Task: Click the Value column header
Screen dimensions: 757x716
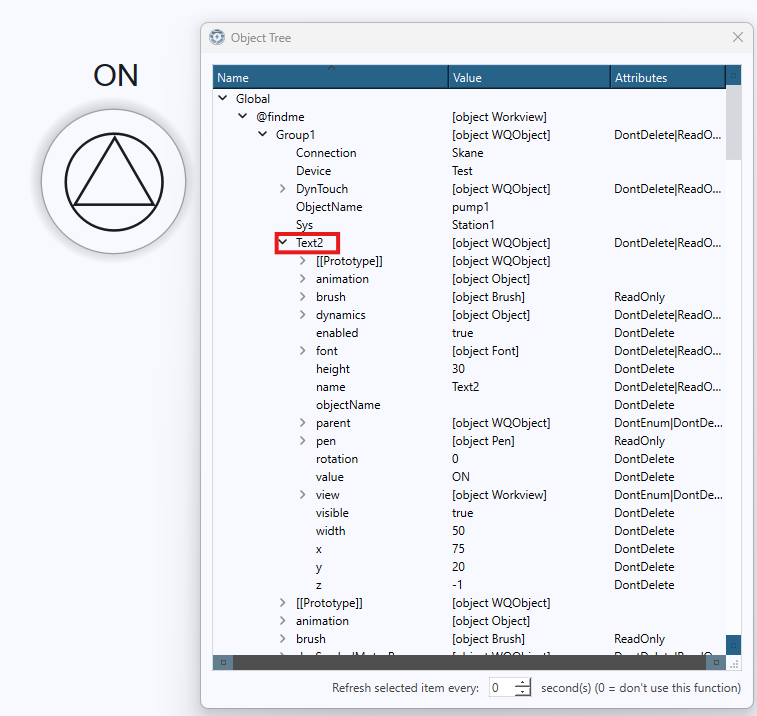Action: (528, 77)
